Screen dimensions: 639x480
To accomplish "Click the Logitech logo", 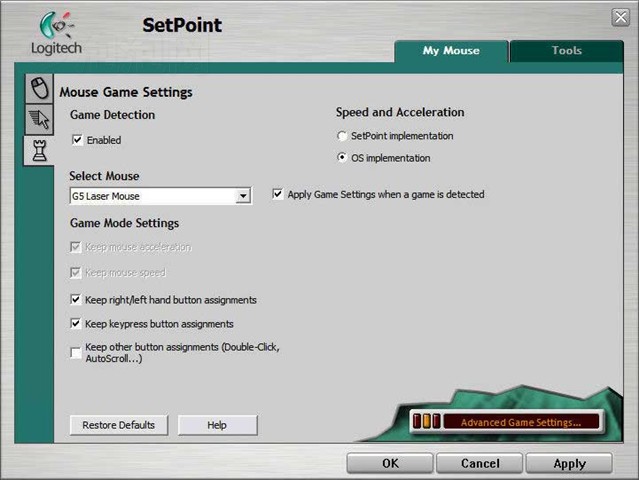I will pyautogui.click(x=56, y=33).
